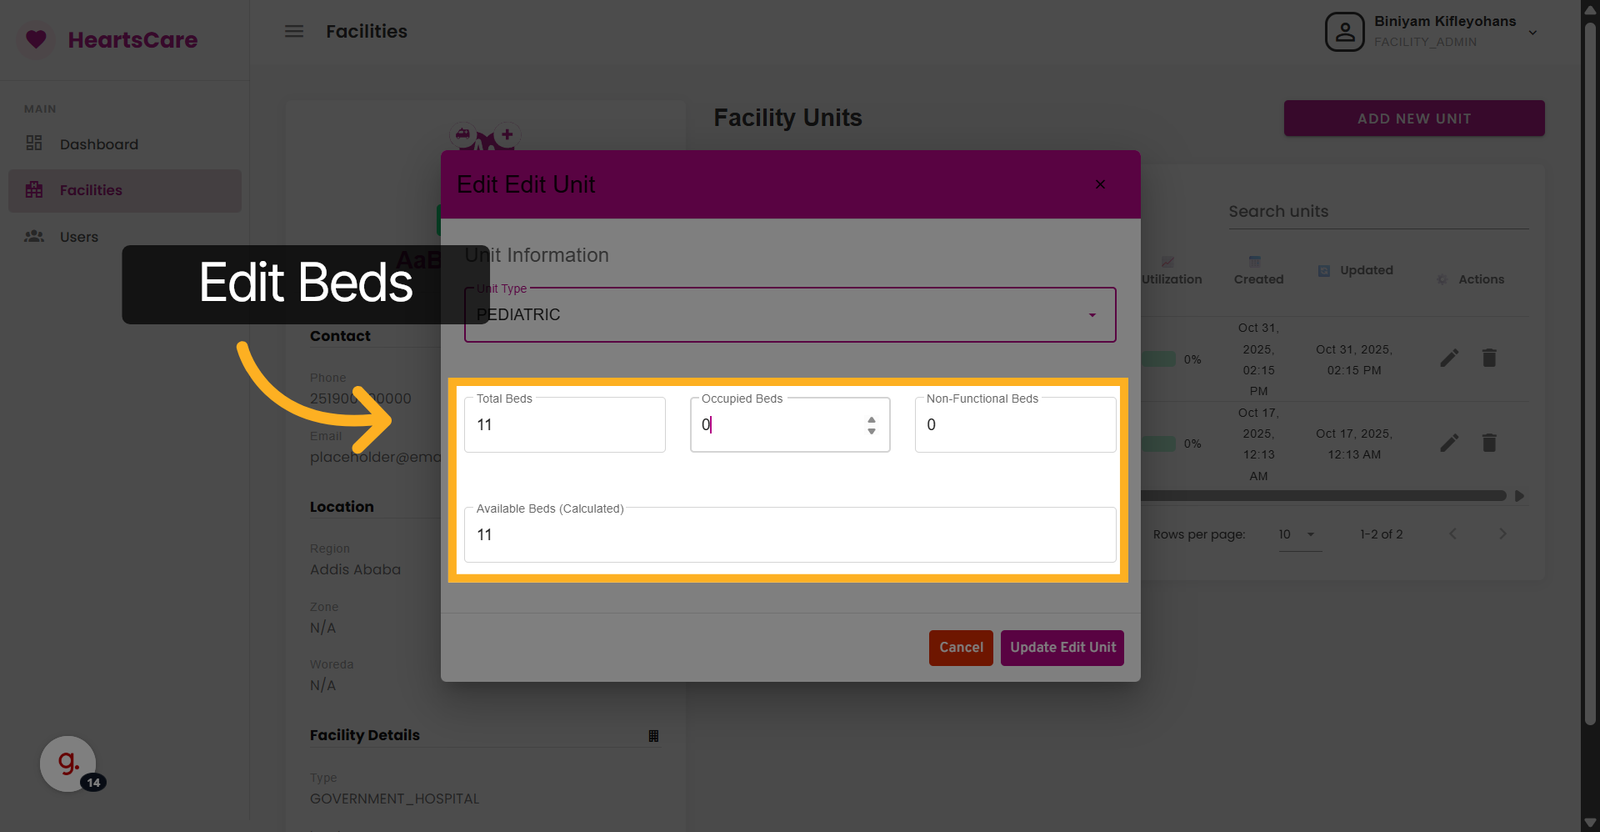
Task: Delete the Oct 17 unit via trash icon
Action: [x=1489, y=442]
